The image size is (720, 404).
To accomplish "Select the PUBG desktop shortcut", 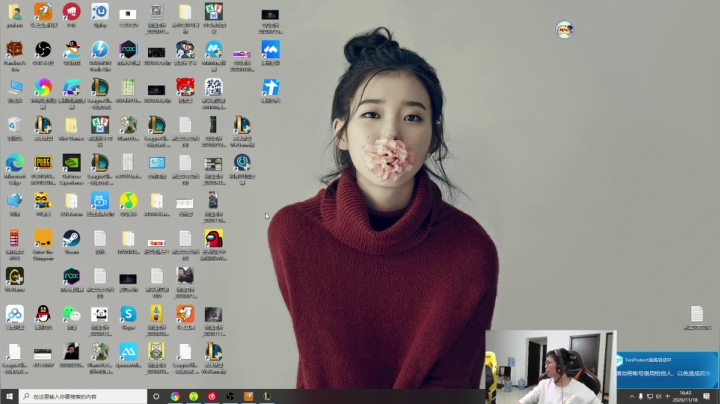I will point(43,163).
